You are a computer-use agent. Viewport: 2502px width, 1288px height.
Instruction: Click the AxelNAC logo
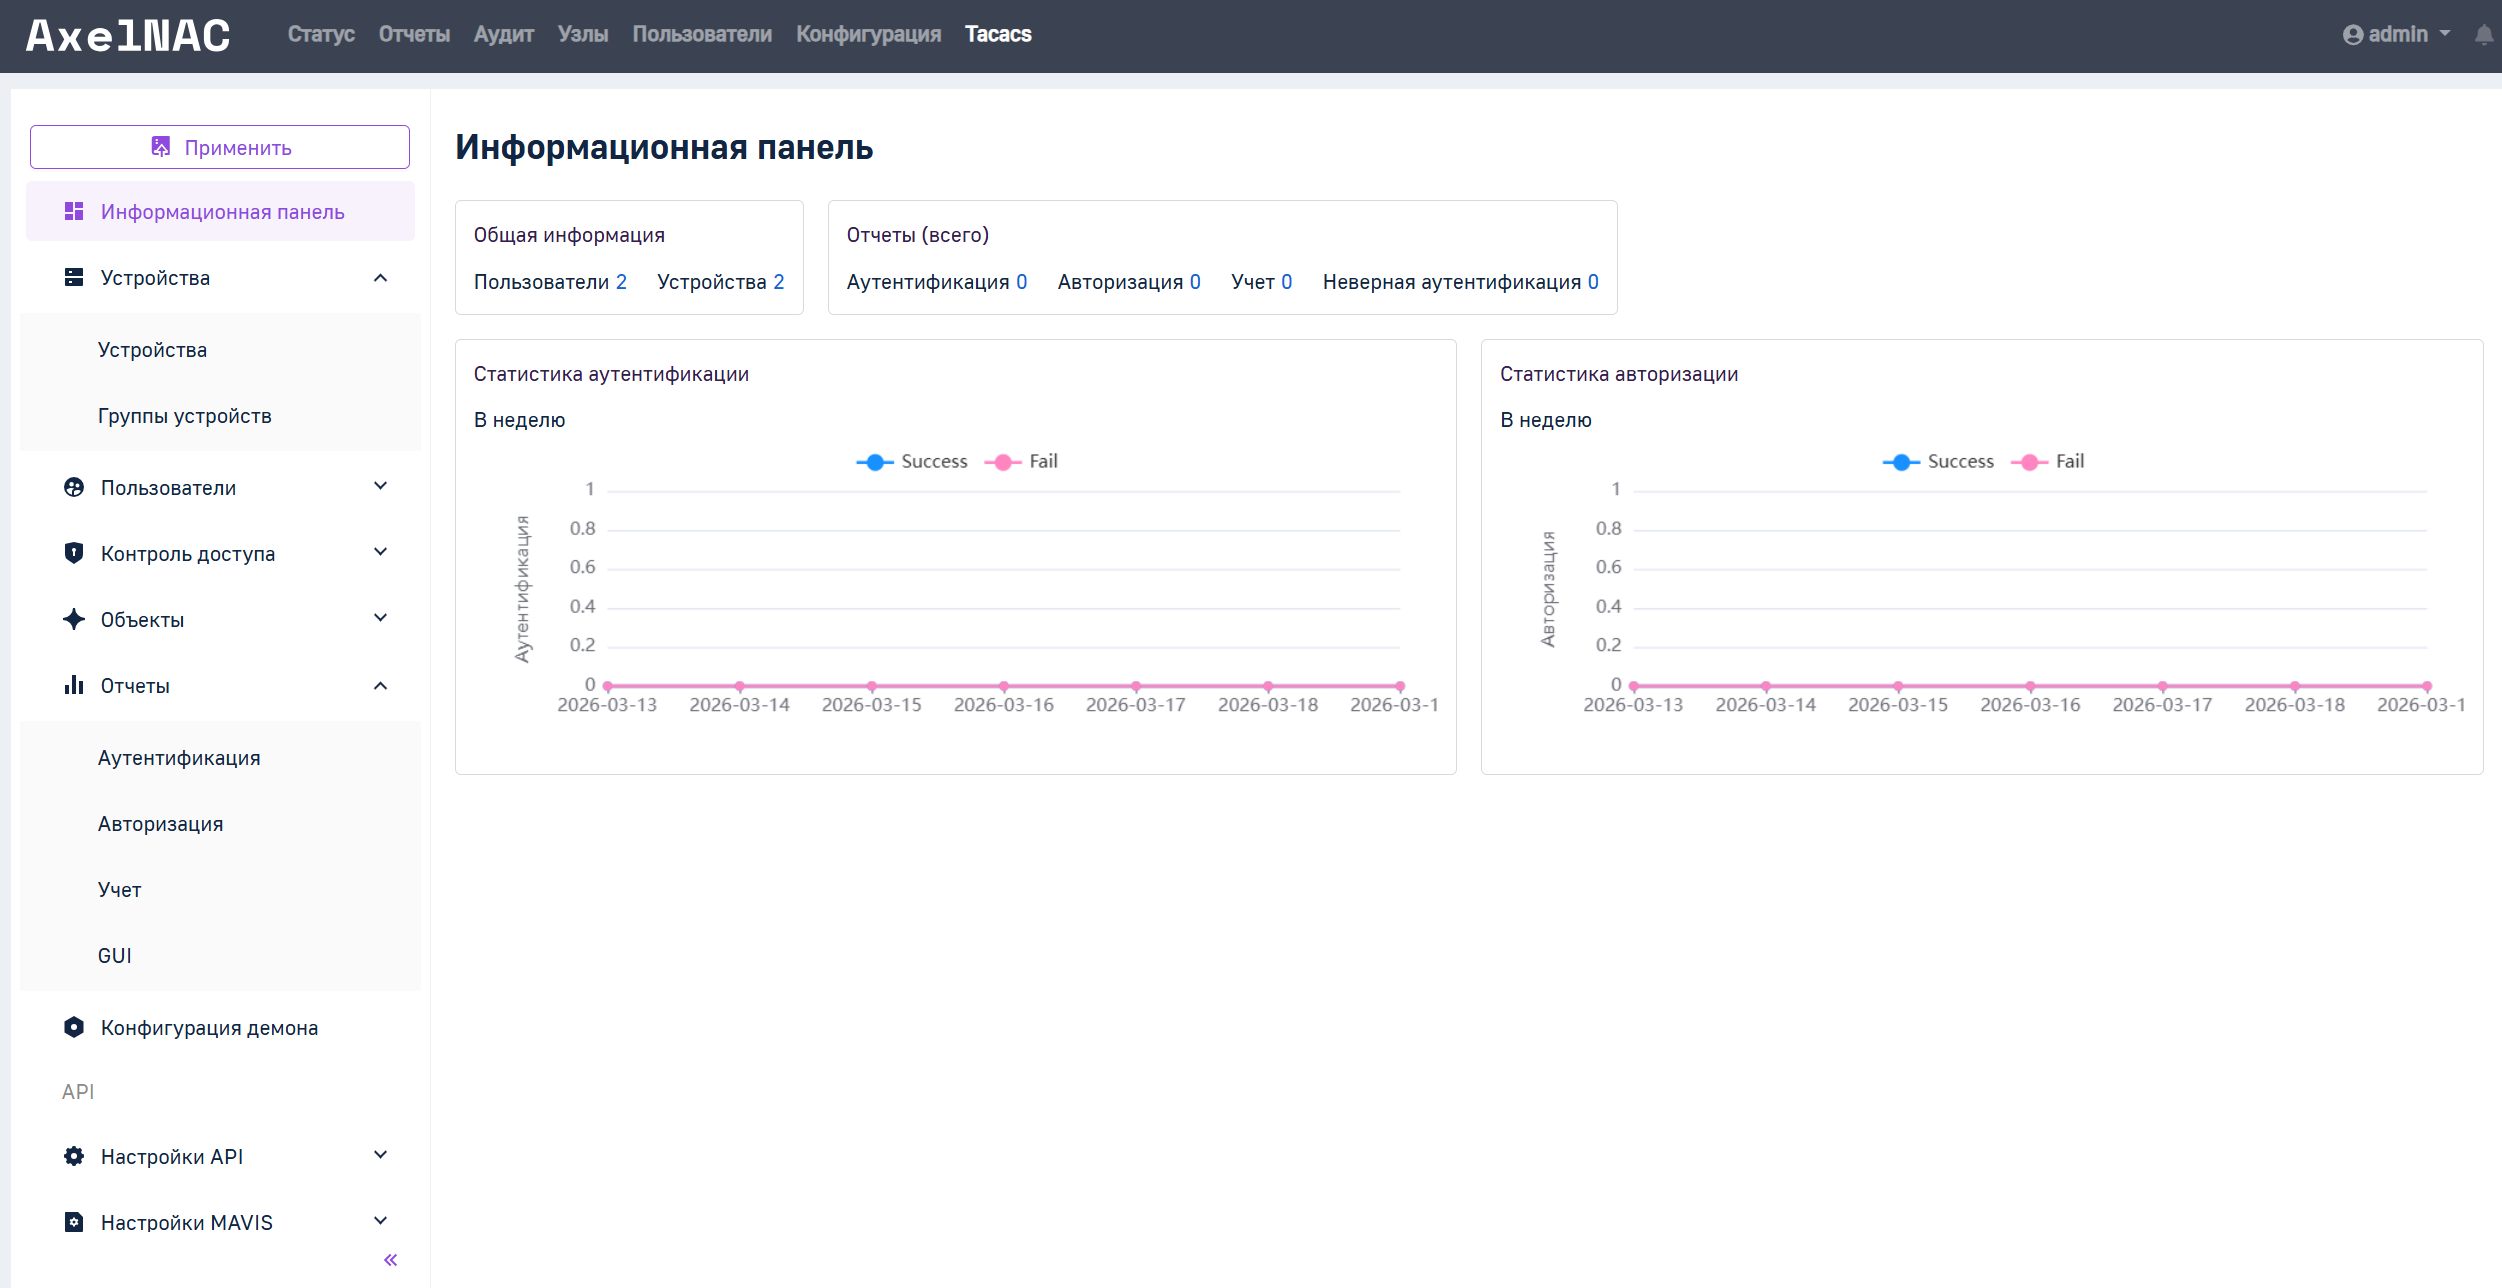128,36
